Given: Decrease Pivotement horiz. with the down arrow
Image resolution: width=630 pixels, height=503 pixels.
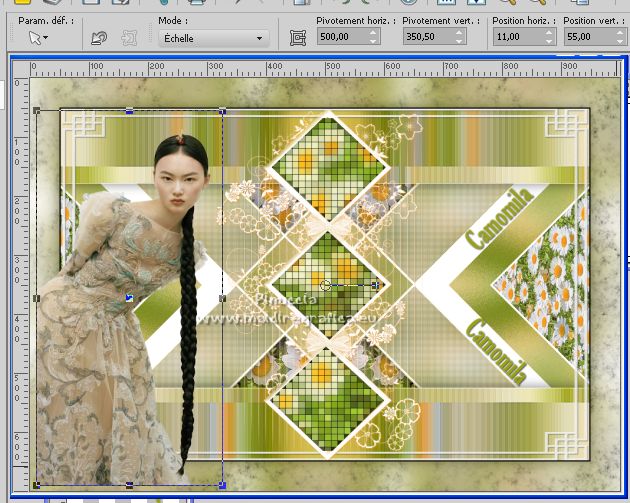Looking at the screenshot, I should (374, 41).
